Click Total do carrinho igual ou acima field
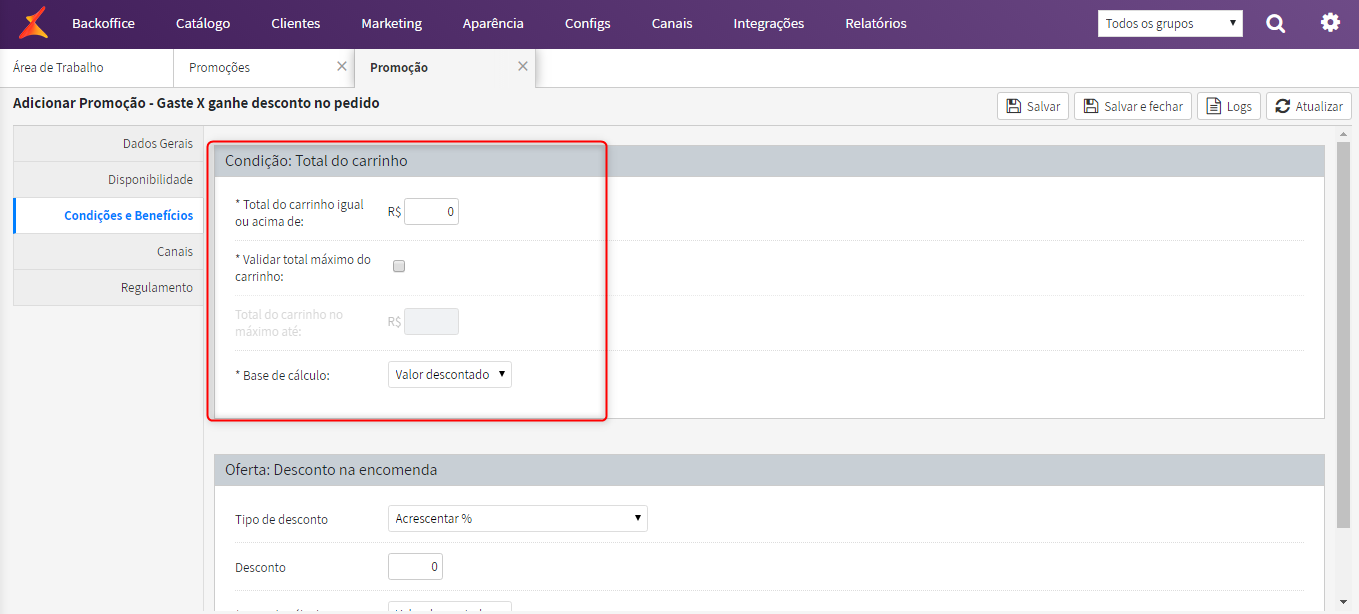Image resolution: width=1359 pixels, height=614 pixels. pos(431,211)
